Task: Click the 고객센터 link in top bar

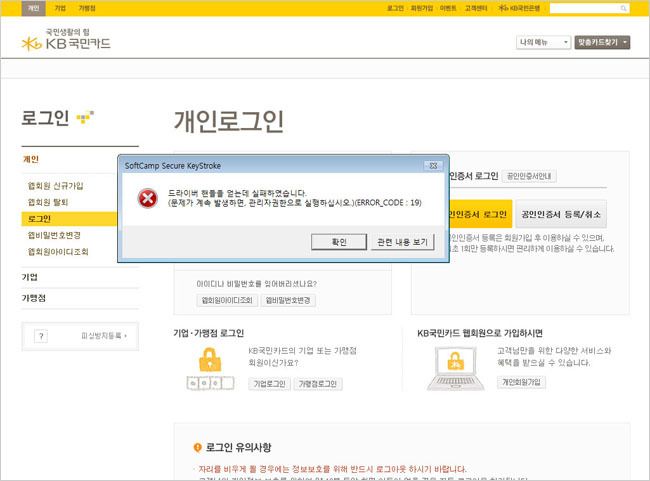Action: [x=476, y=8]
